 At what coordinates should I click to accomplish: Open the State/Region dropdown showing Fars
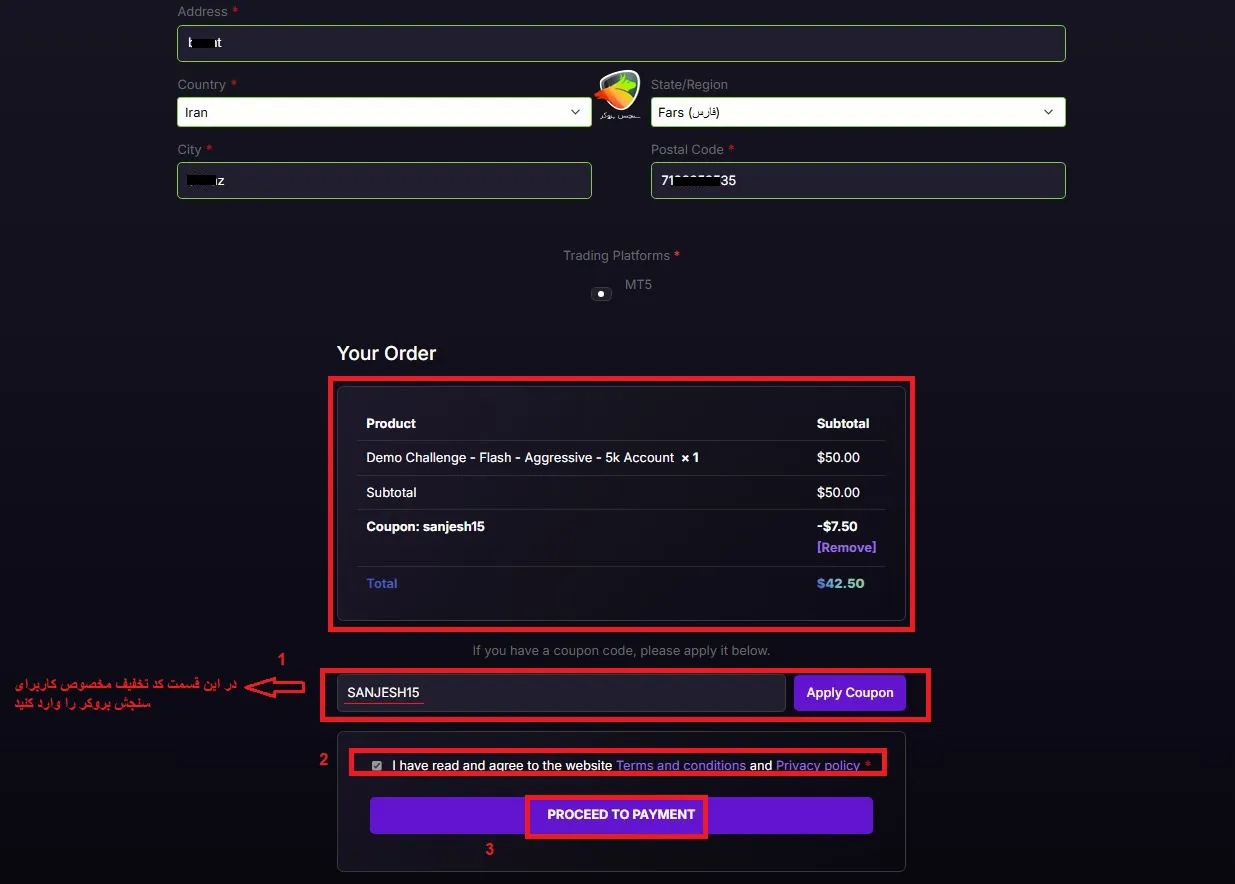pos(857,112)
